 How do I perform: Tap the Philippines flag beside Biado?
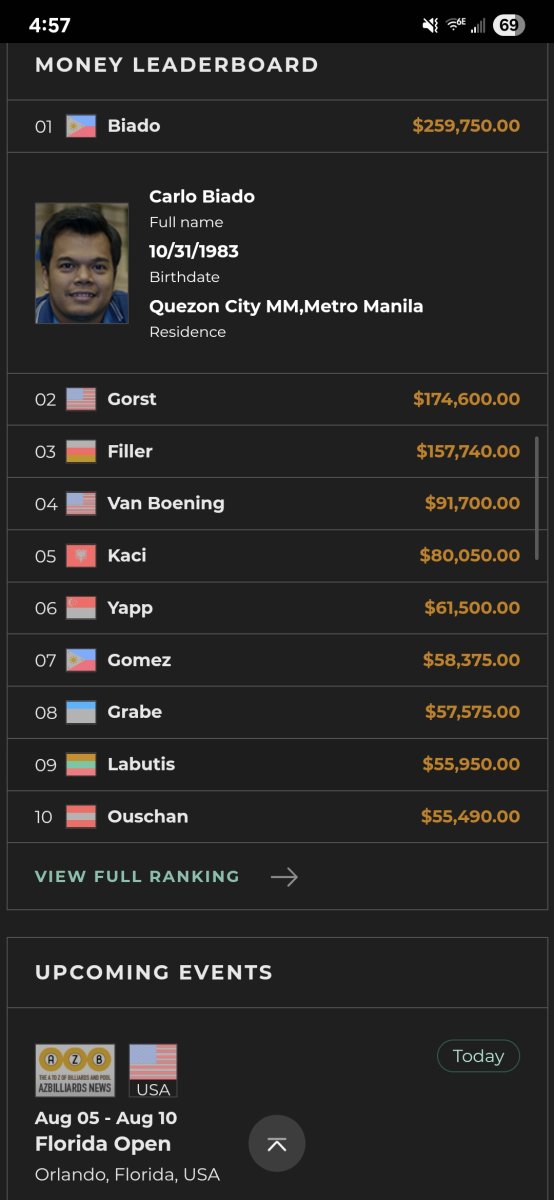tap(81, 126)
